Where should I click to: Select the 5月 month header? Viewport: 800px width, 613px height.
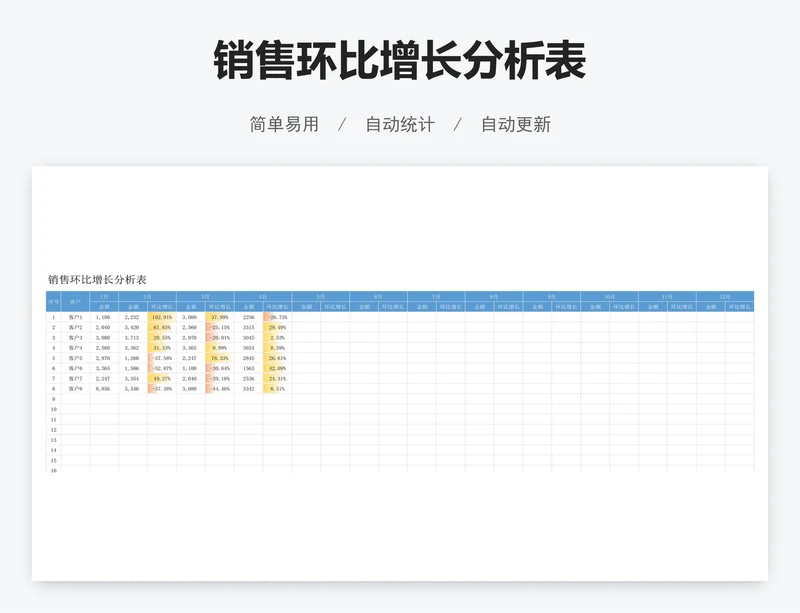coord(320,297)
